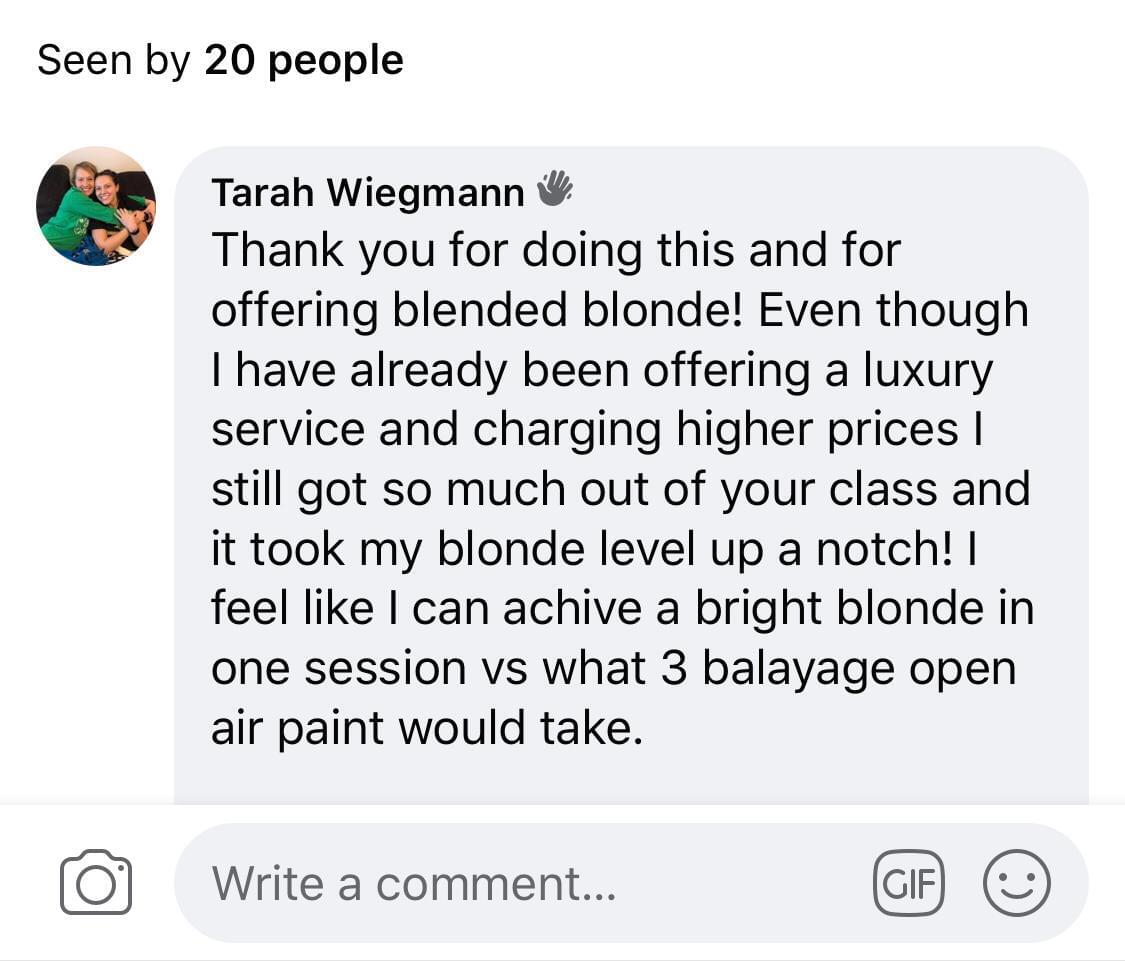Tap the "Seen by" label
1125x961 pixels.
coord(113,61)
